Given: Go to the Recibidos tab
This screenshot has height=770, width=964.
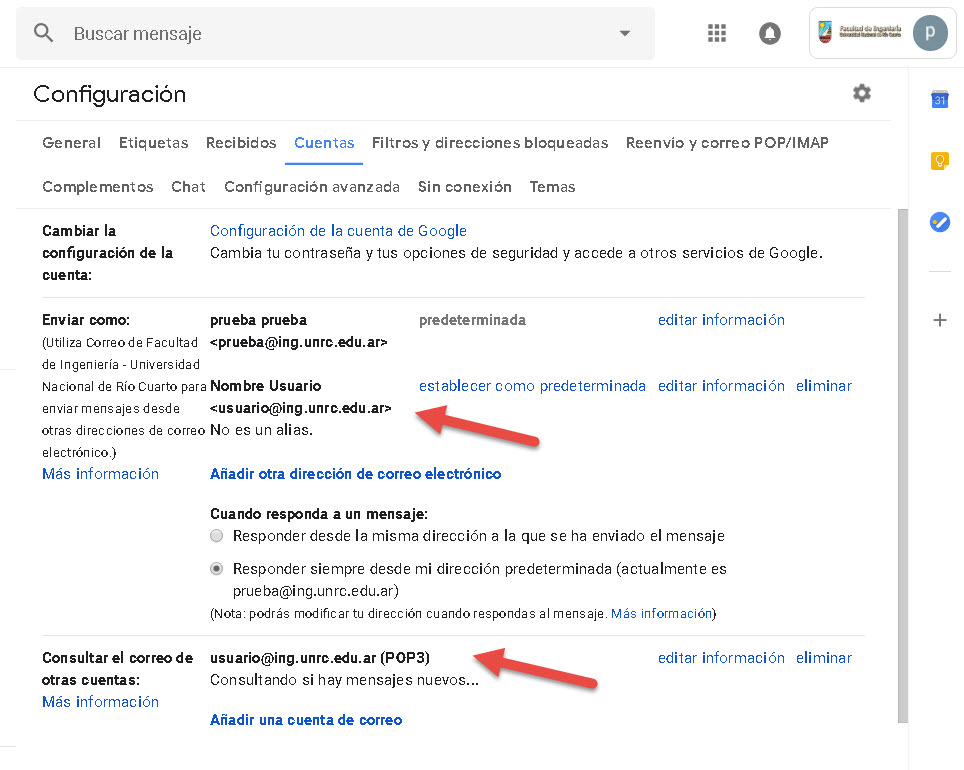Looking at the screenshot, I should [x=241, y=143].
